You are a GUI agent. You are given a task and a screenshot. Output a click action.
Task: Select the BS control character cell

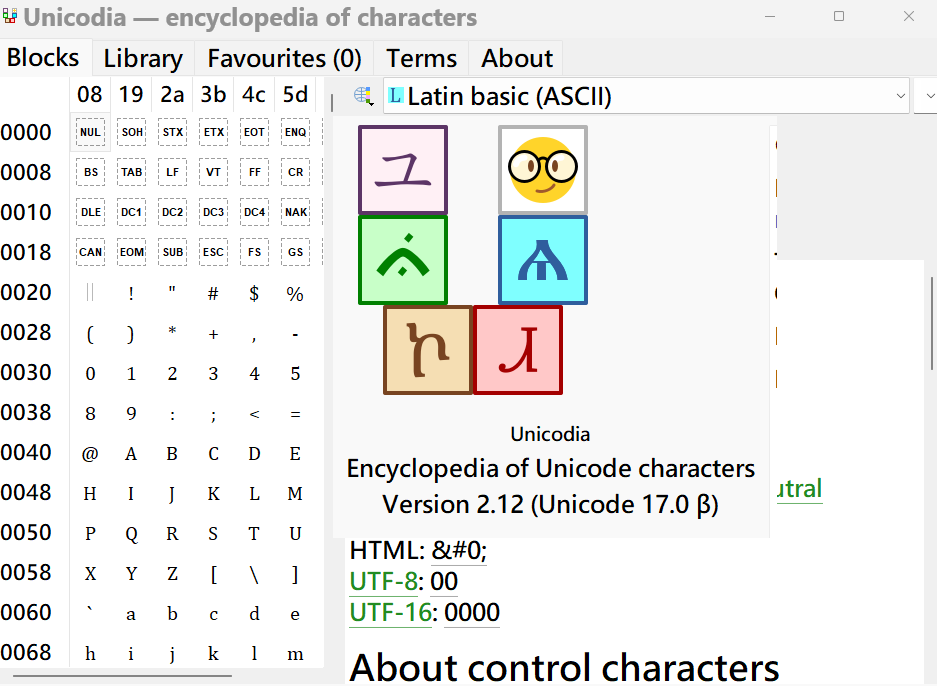pos(90,172)
